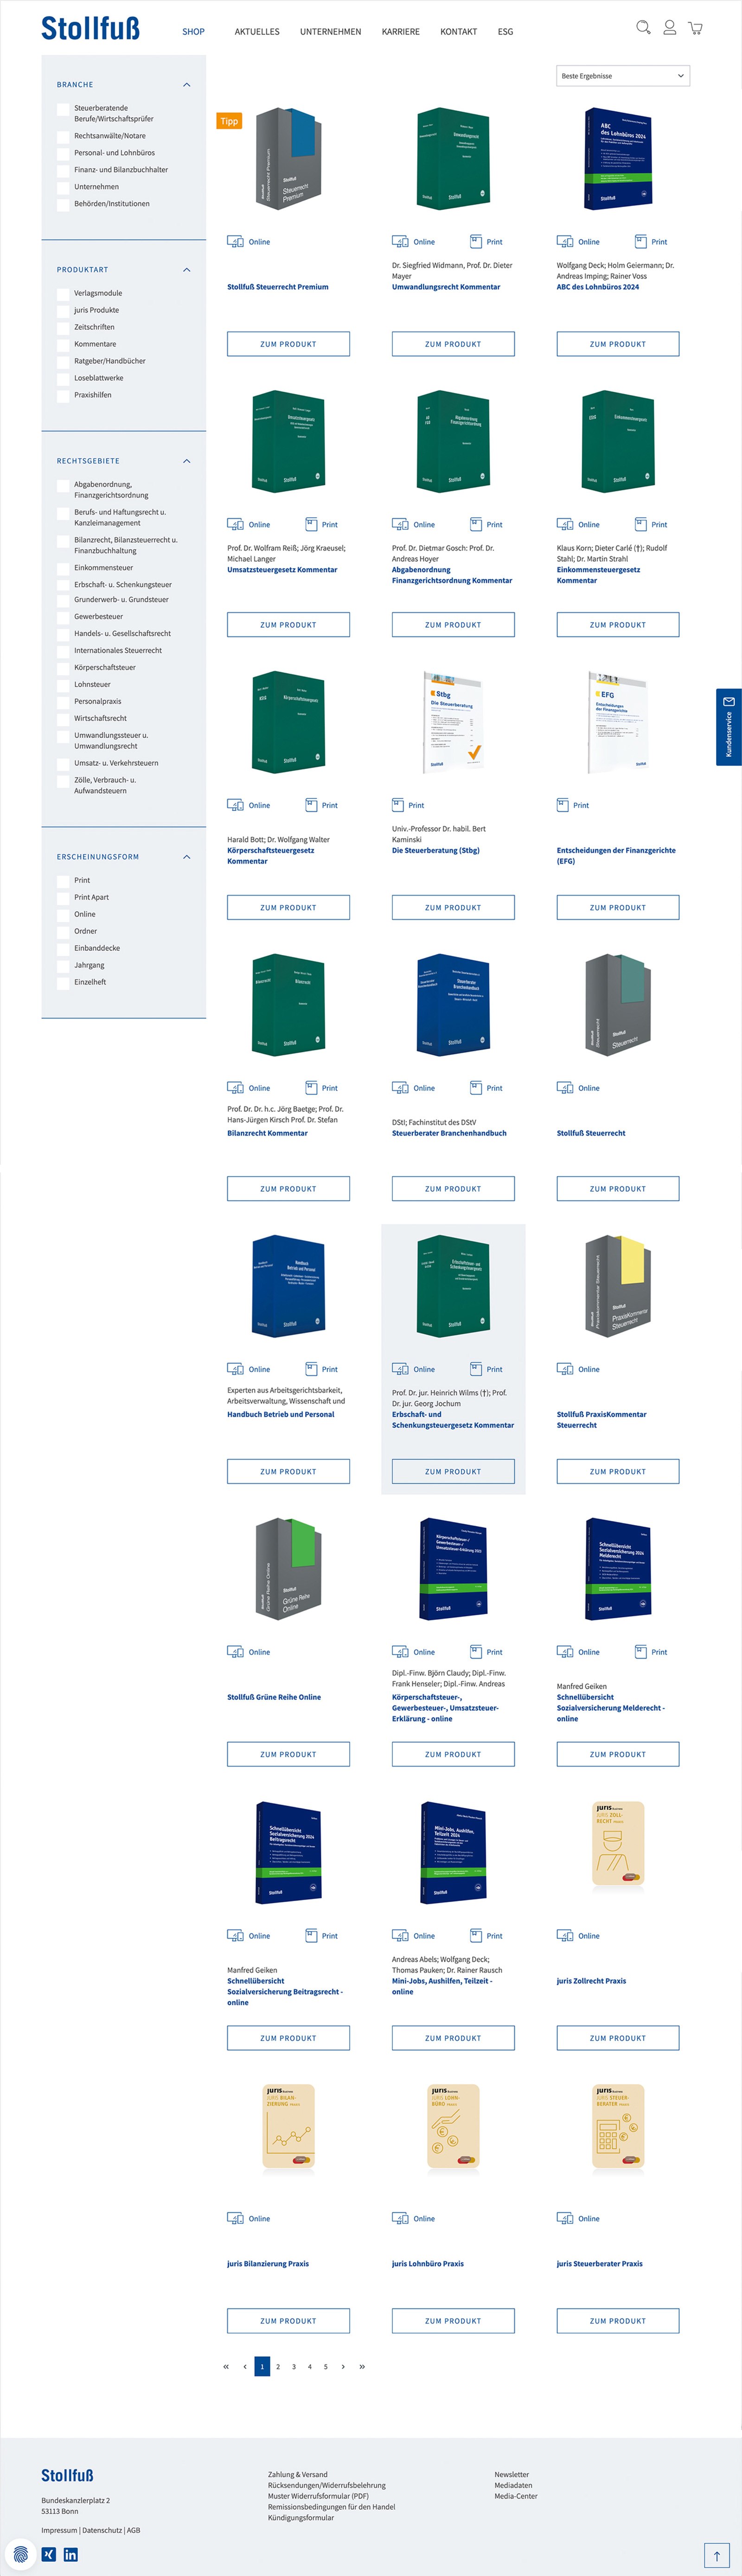
Task: Open the Unternehmen menu item
Action: coord(331,32)
